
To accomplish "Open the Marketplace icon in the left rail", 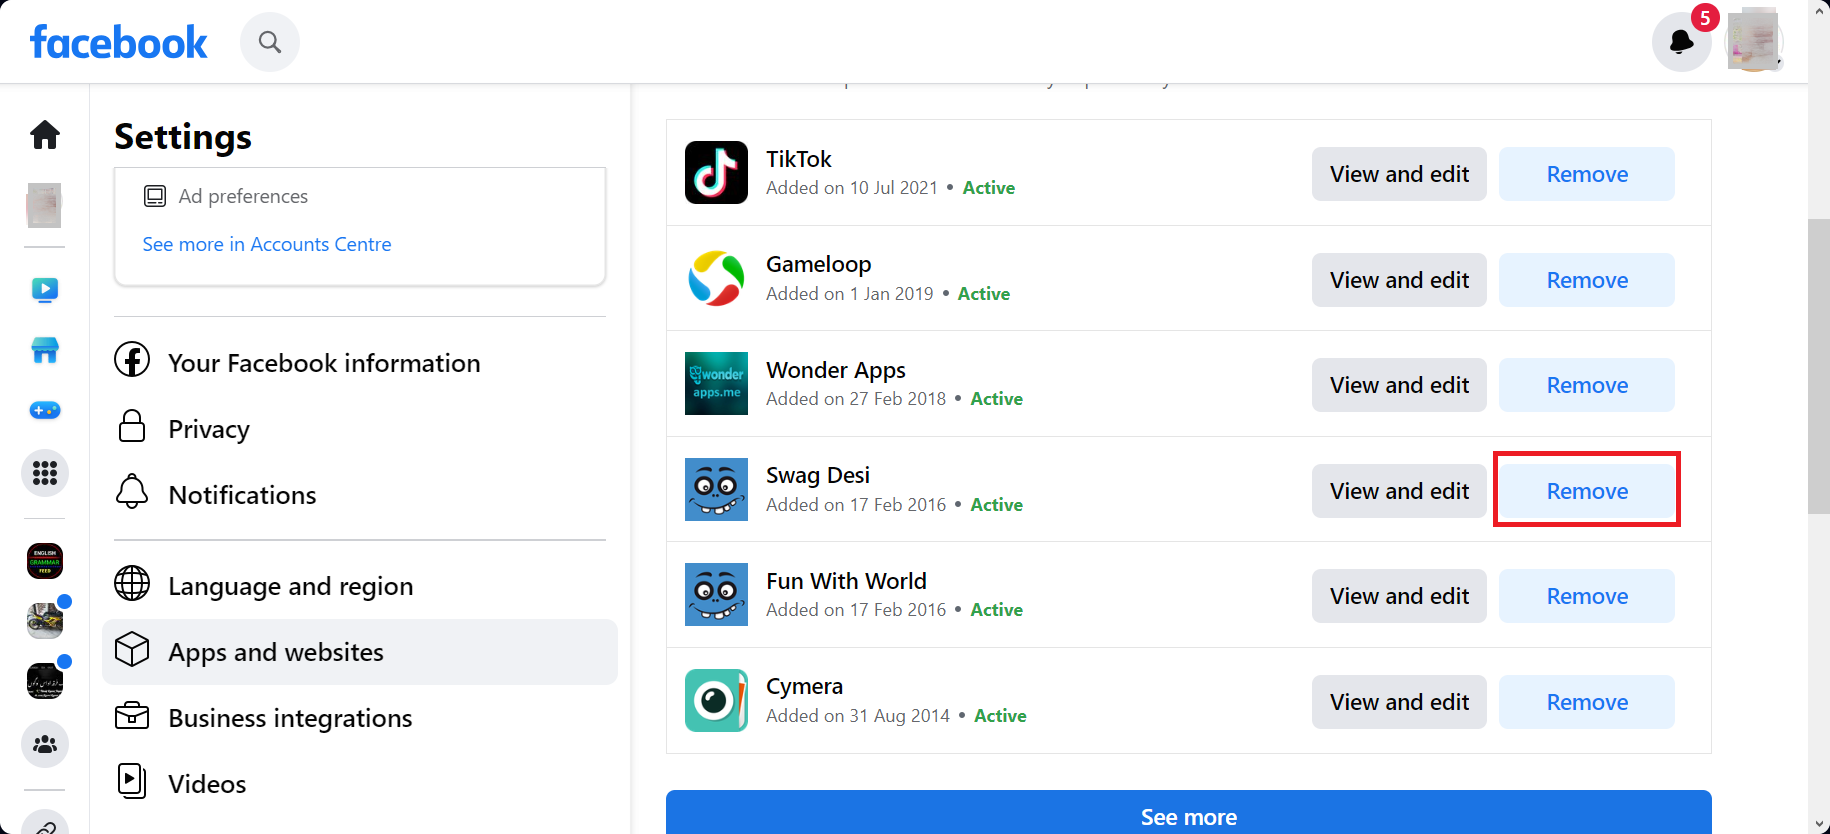I will 45,350.
